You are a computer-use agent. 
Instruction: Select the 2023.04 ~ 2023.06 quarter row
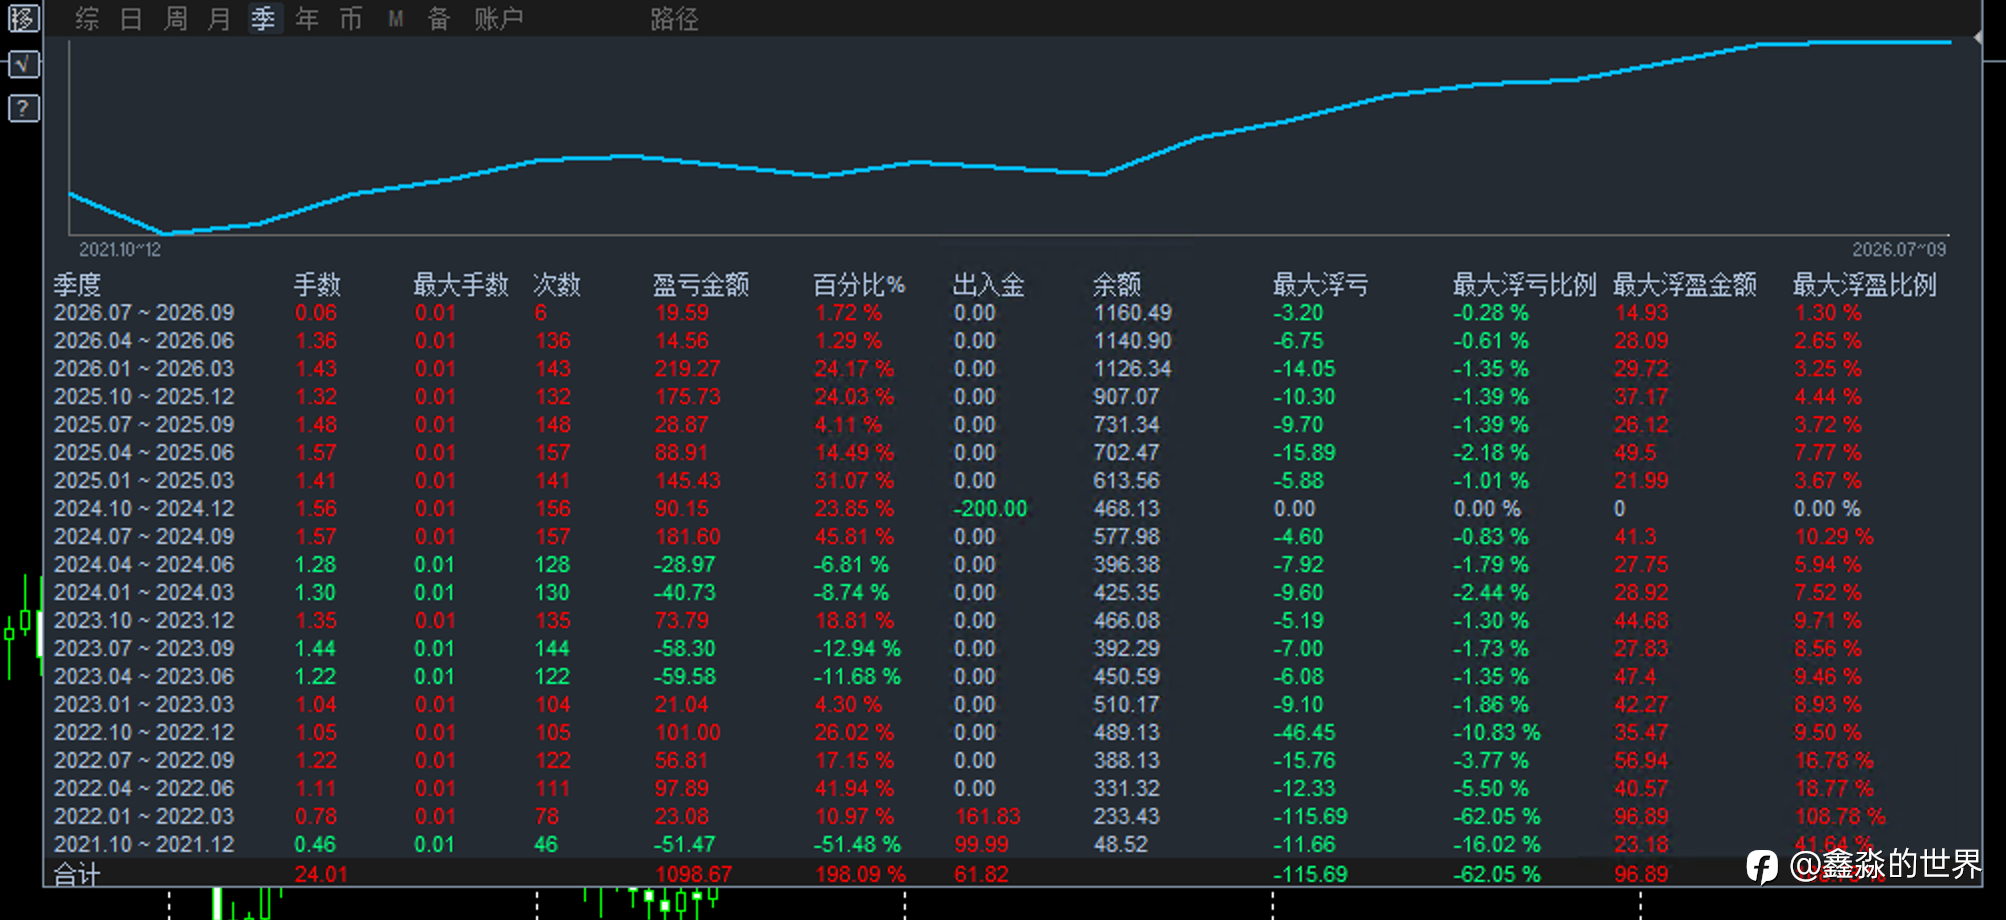coord(1012,677)
